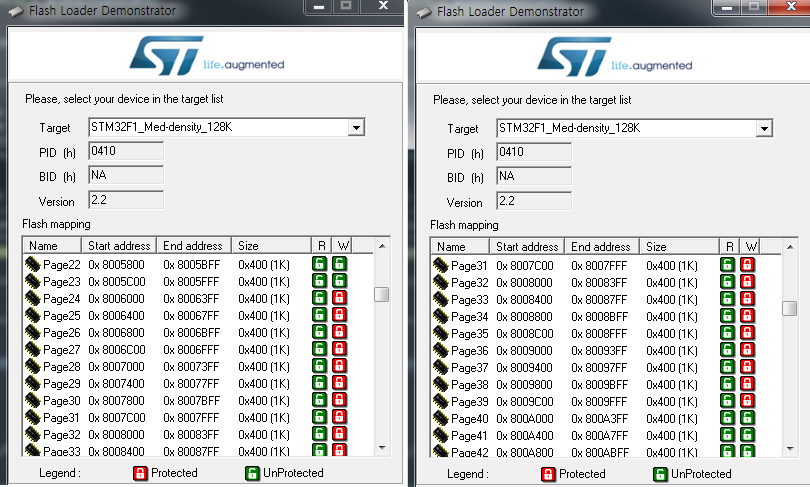Click PID field in right window

[x=534, y=152]
